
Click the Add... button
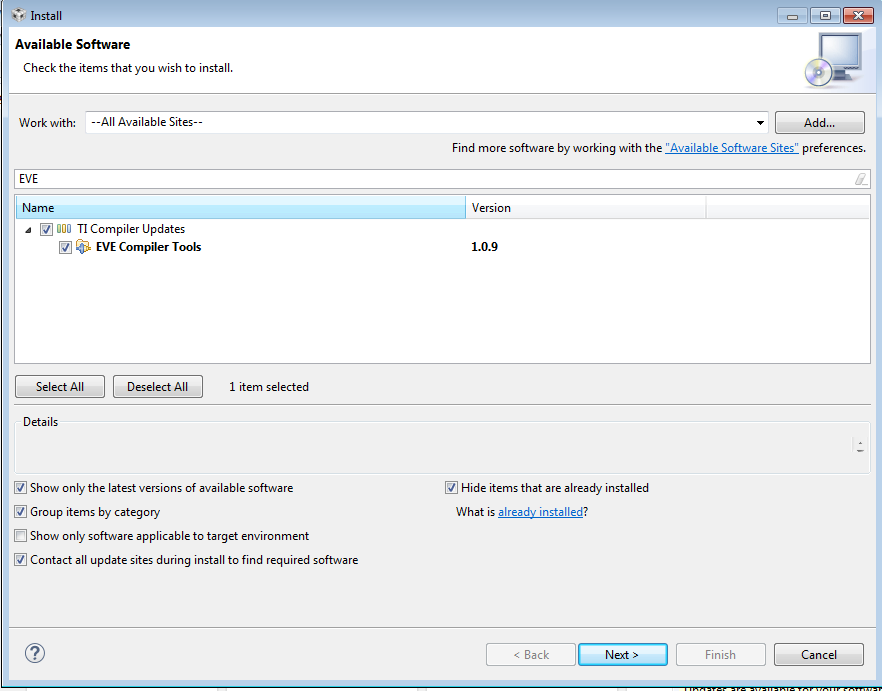[x=820, y=123]
